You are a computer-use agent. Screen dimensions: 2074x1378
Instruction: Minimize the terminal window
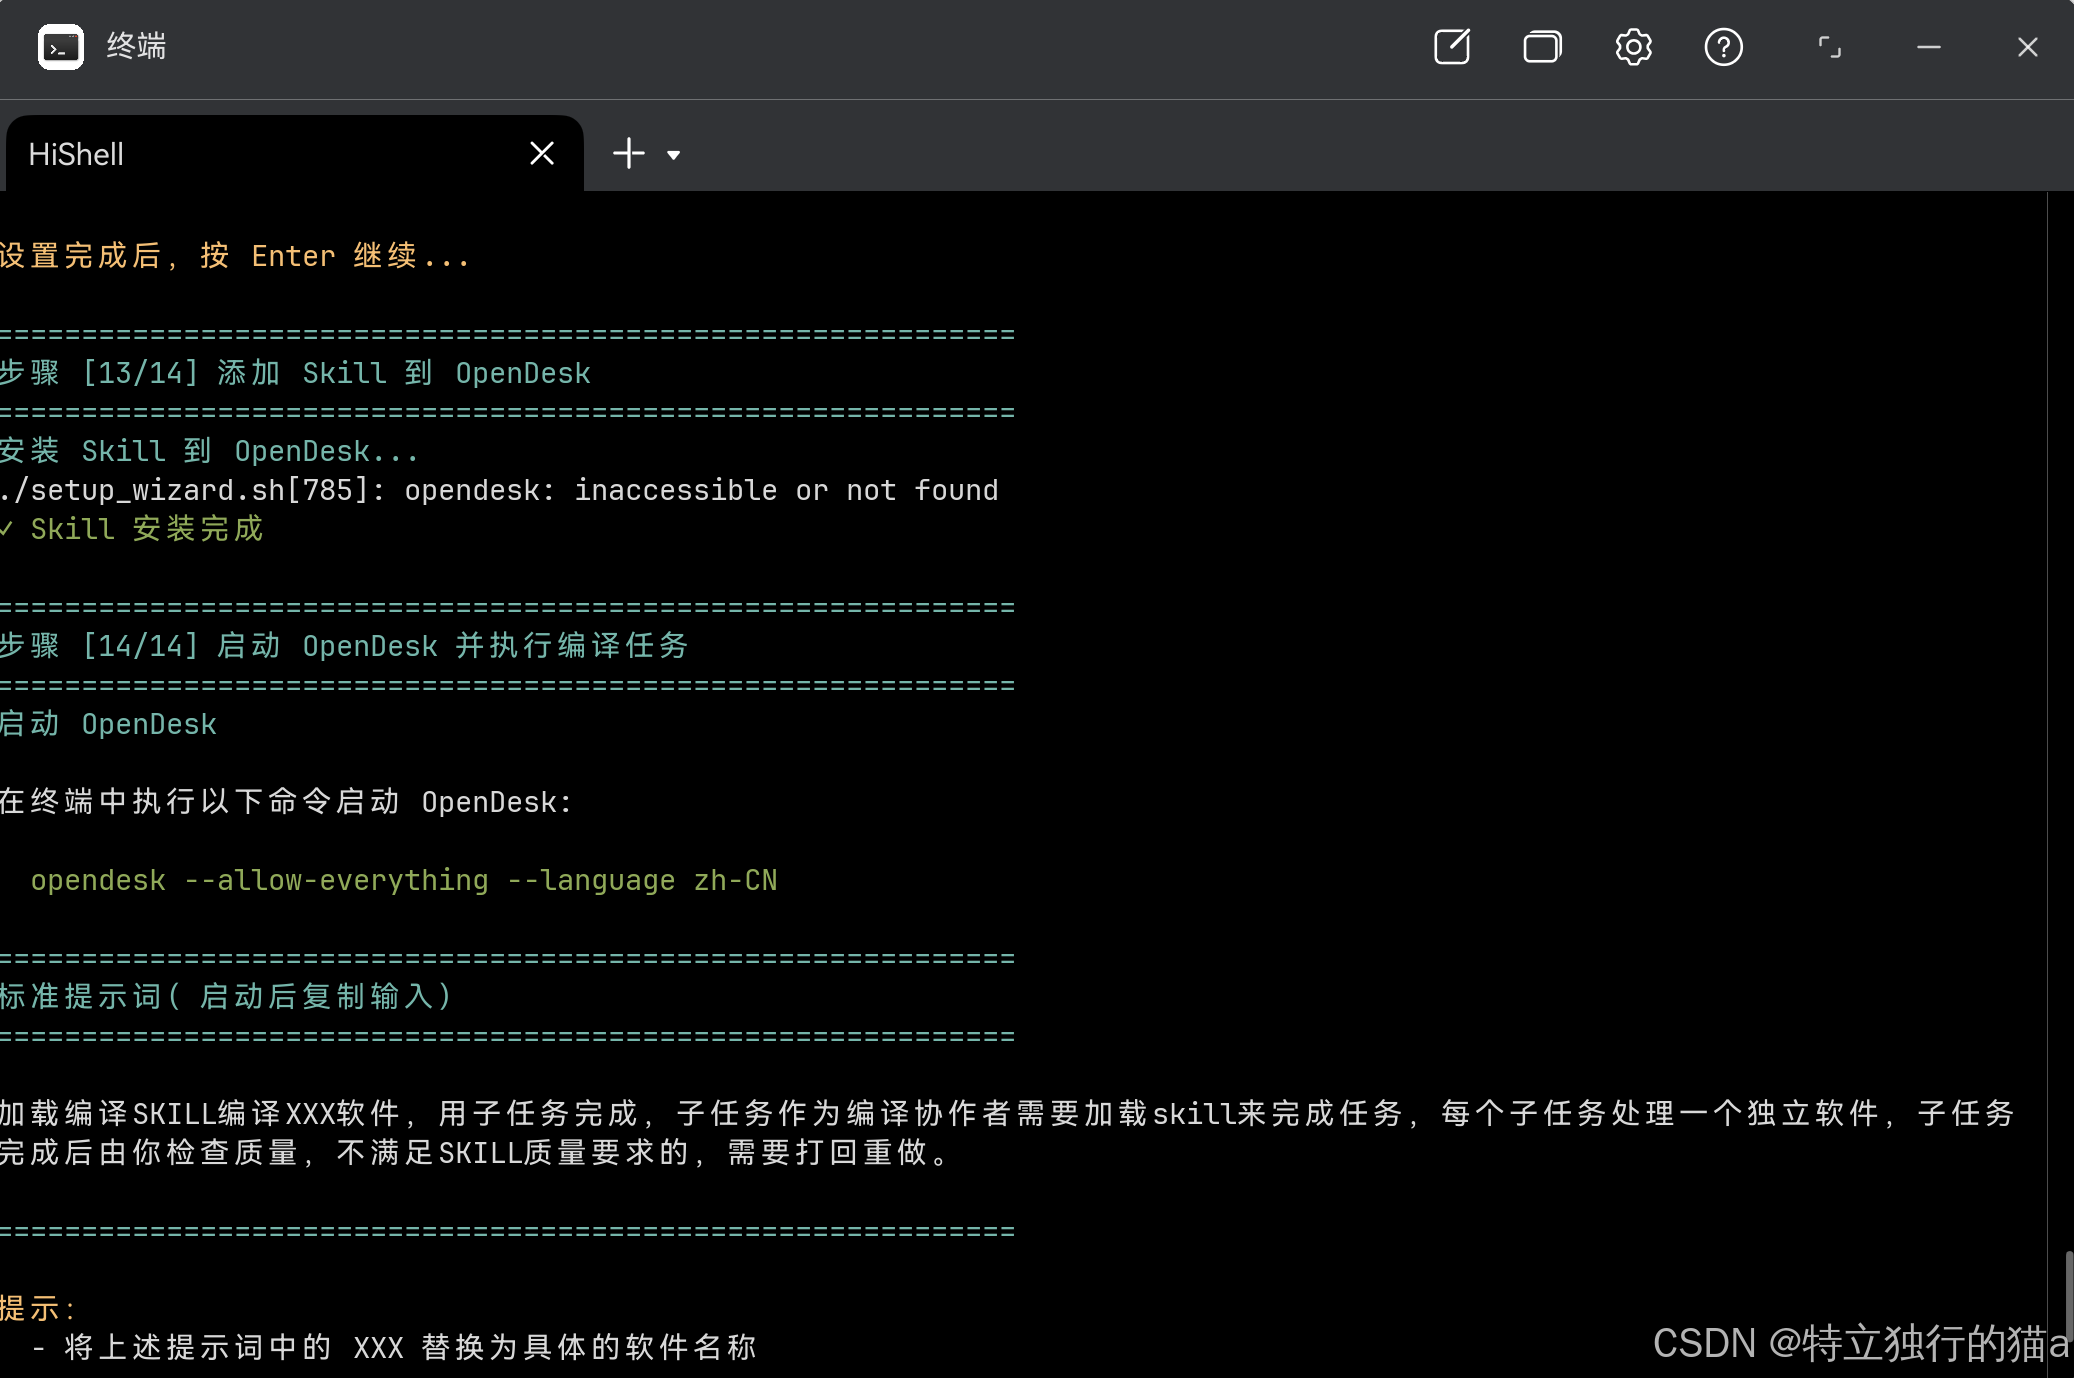(1929, 47)
